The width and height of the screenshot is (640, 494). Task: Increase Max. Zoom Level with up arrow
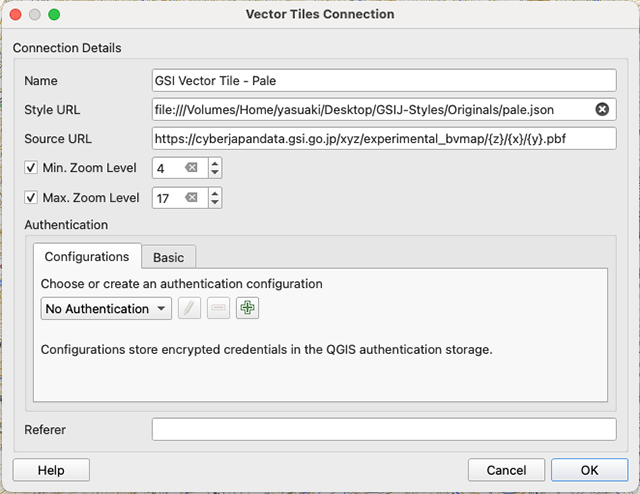click(x=215, y=193)
